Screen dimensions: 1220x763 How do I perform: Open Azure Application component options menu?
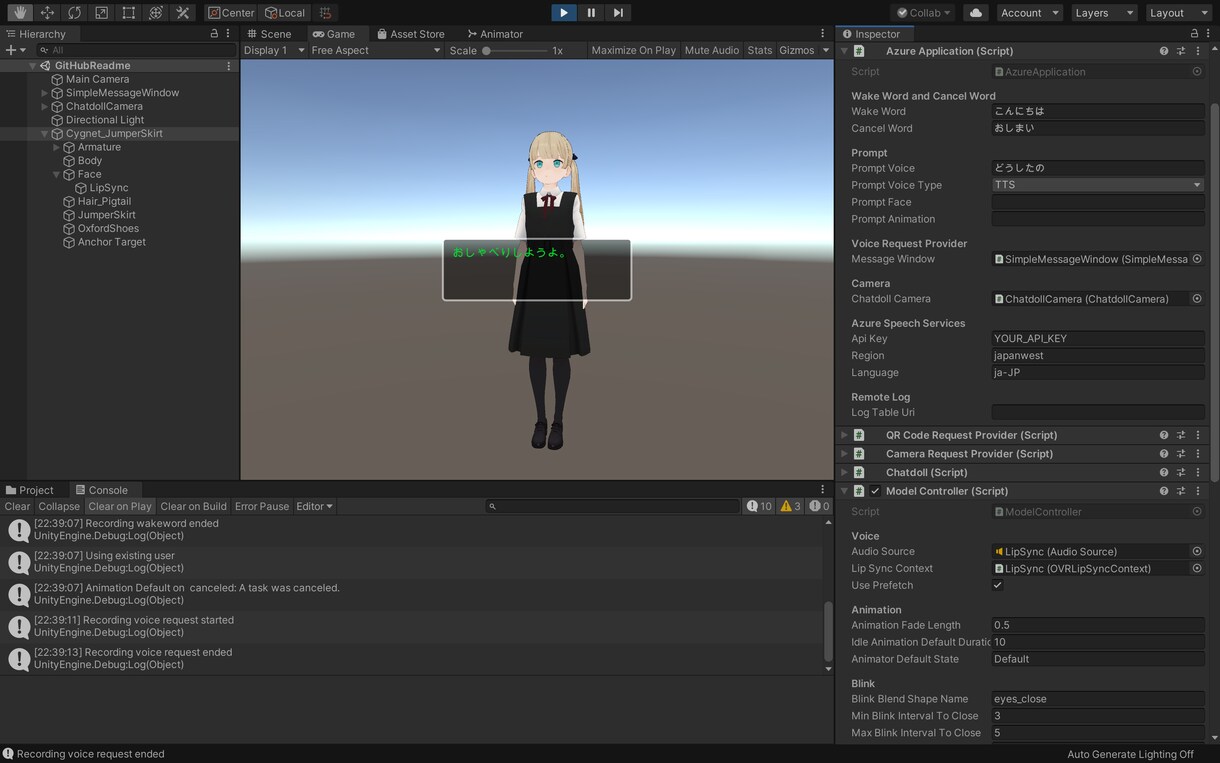[x=1198, y=51]
